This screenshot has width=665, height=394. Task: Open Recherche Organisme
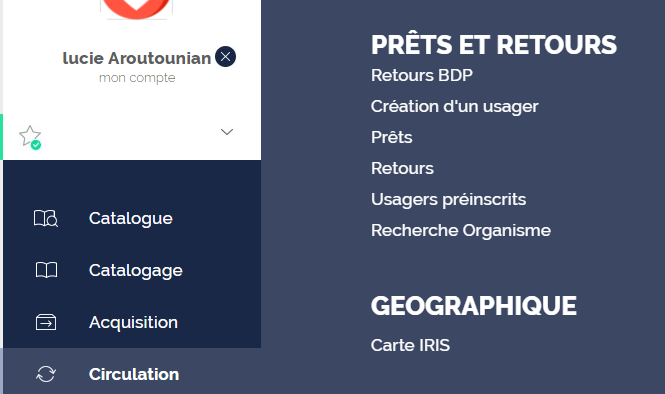click(461, 231)
